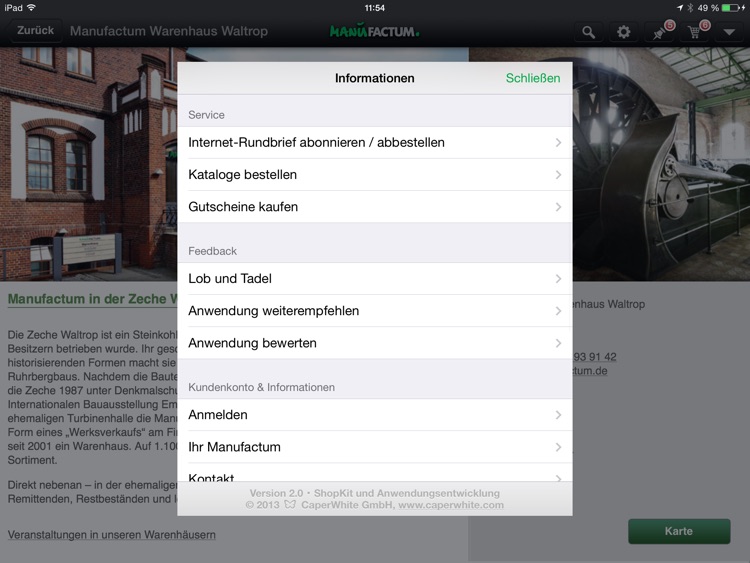Viewport: 750px width, 563px height.
Task: Click the Informationen dialog title
Action: click(375, 78)
